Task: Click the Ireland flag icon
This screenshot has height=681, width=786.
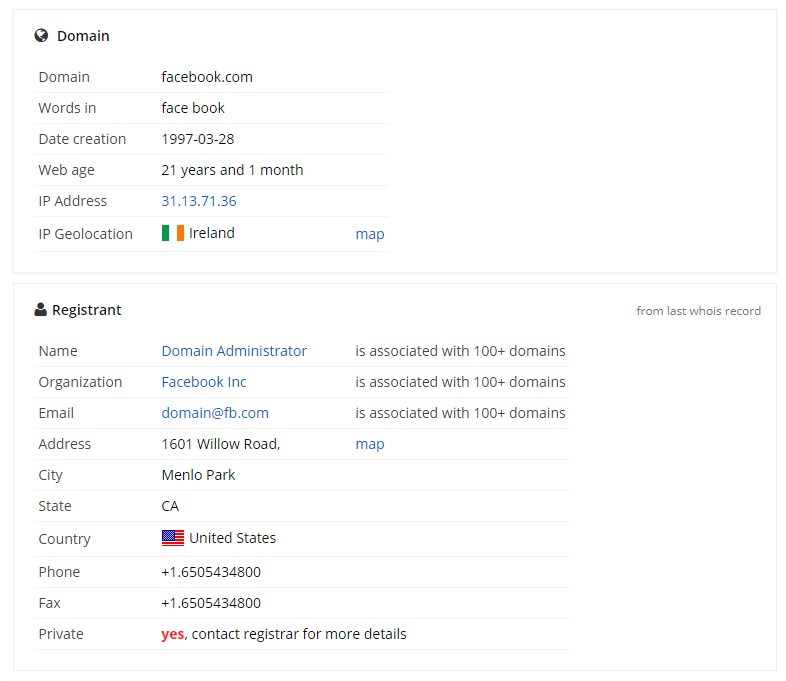Action: point(172,233)
